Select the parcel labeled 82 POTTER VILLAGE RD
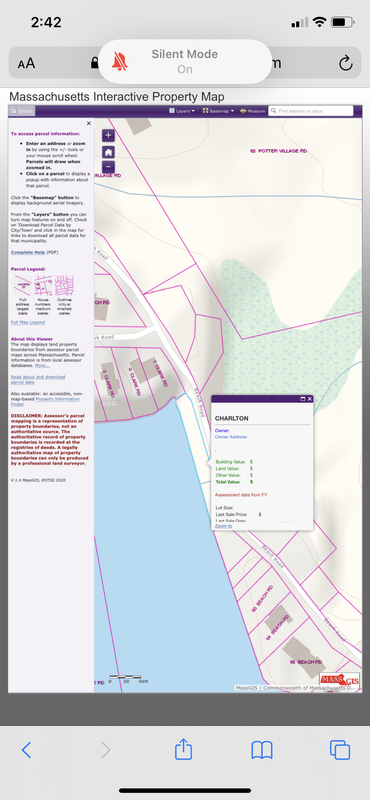The height and width of the screenshot is (800, 370). (x=279, y=151)
